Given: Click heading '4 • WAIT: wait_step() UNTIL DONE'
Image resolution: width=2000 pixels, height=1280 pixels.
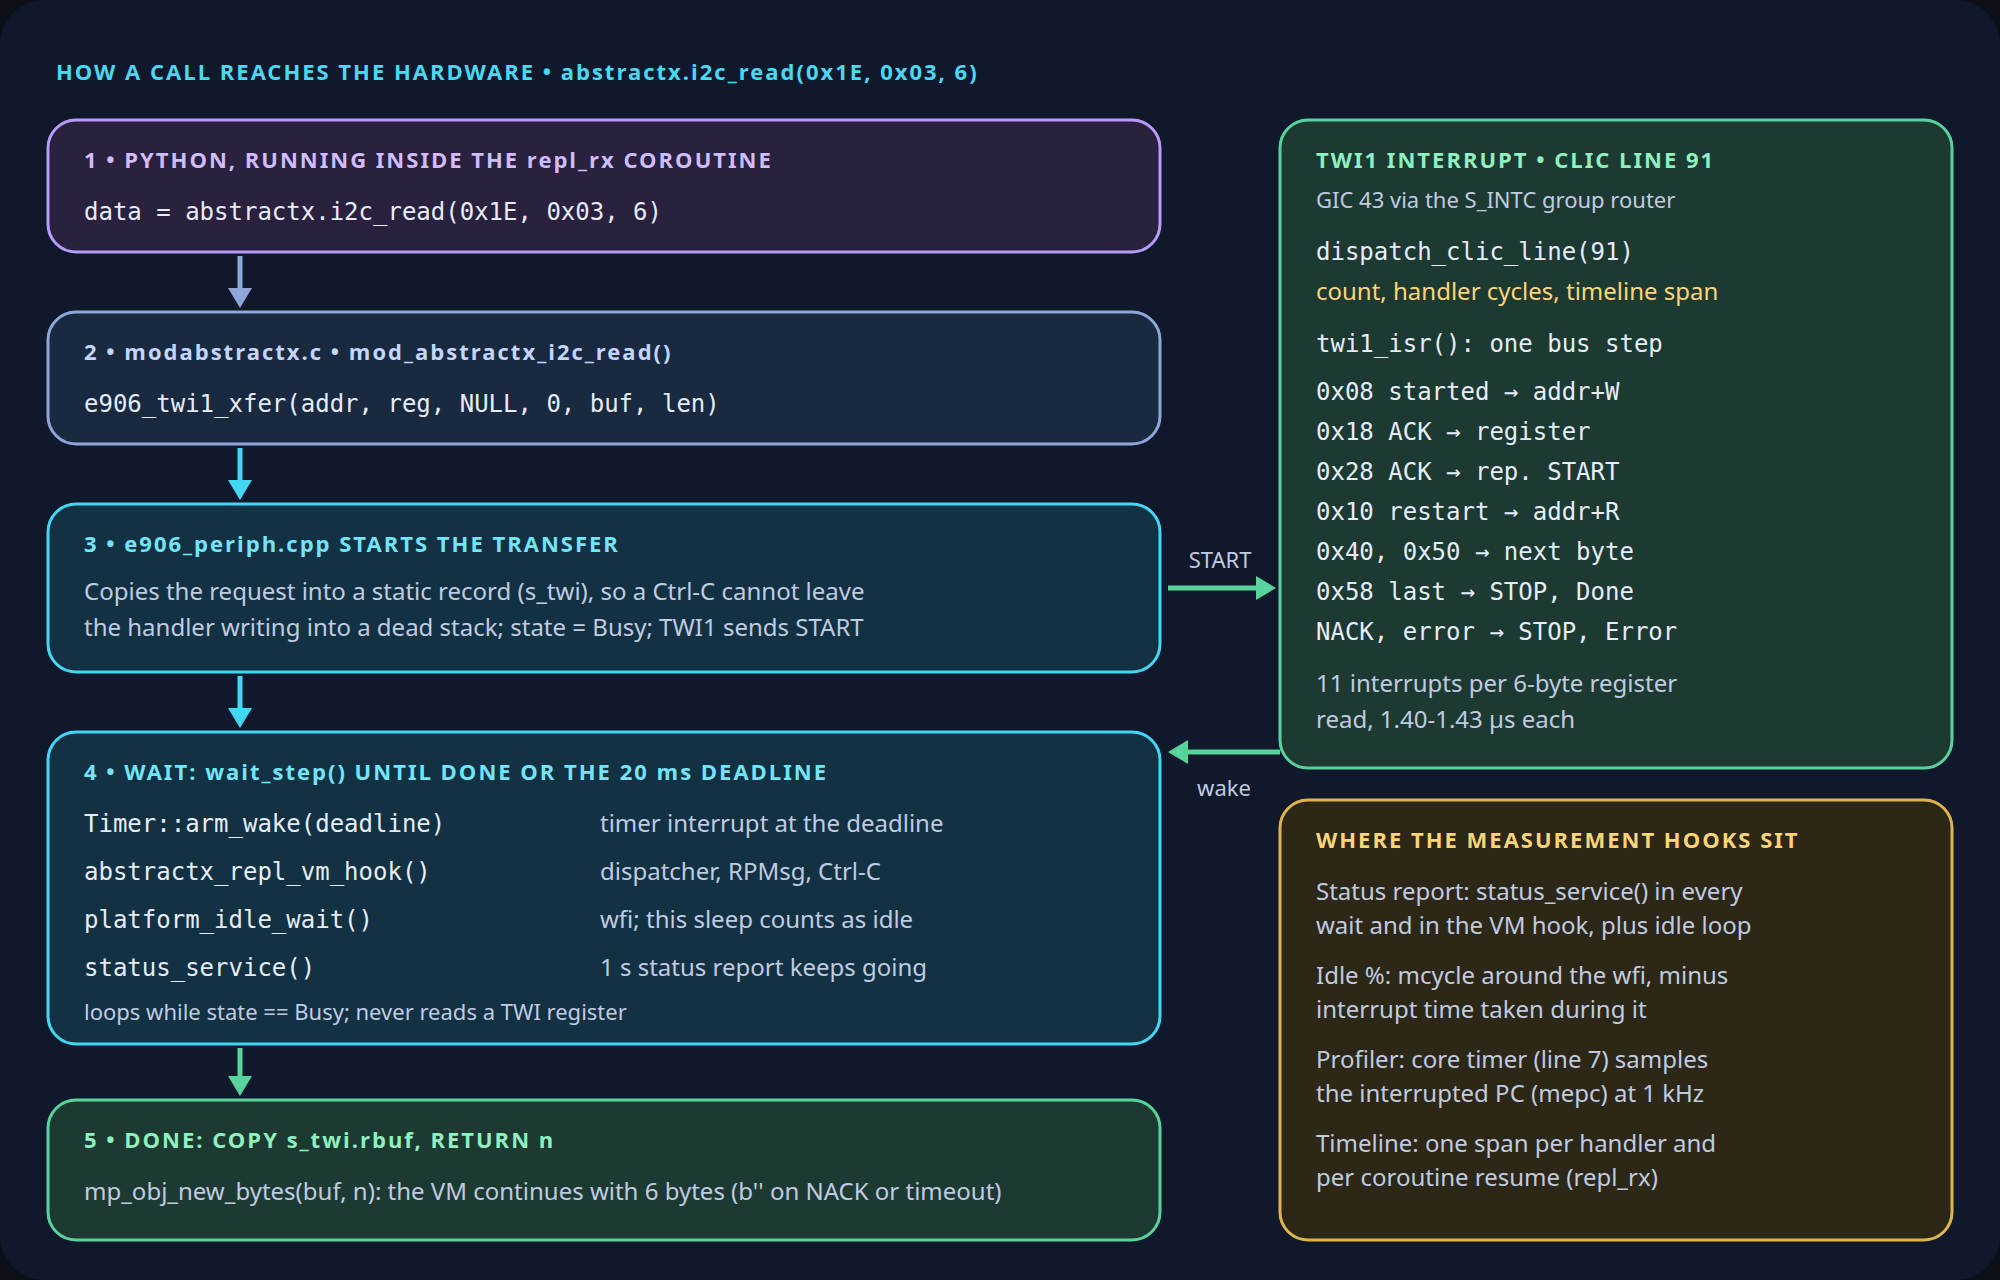Looking at the screenshot, I should click(x=455, y=773).
